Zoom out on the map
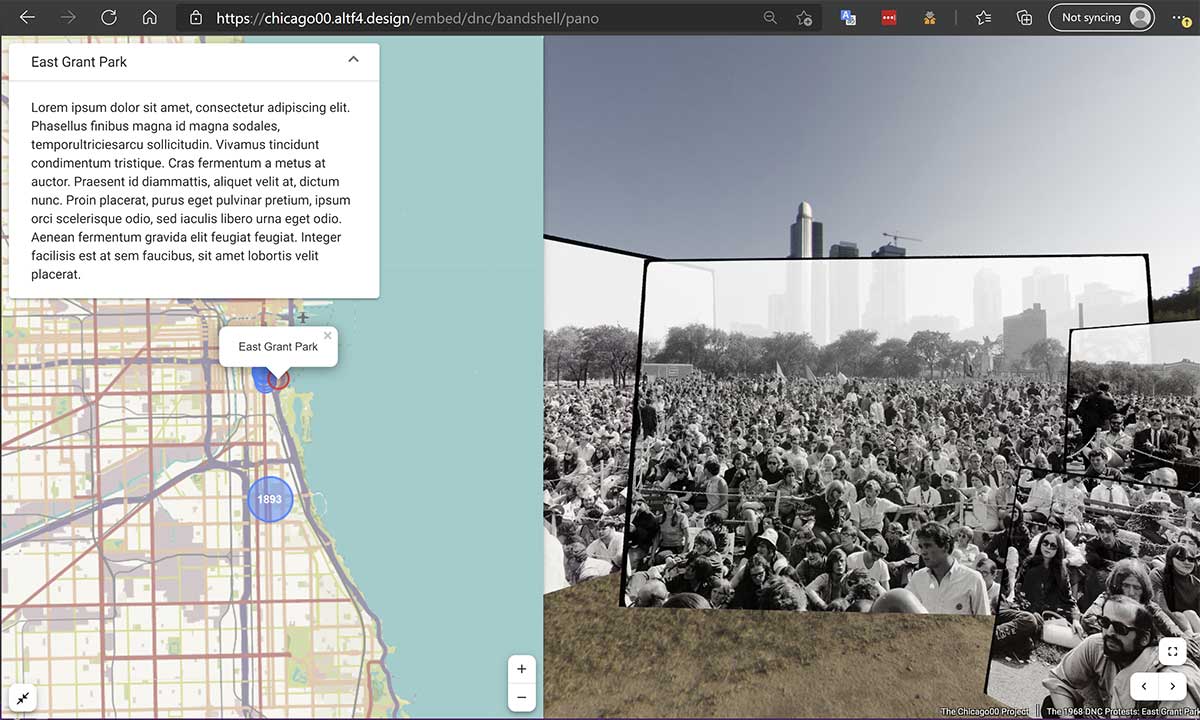This screenshot has height=720, width=1200. coord(521,697)
